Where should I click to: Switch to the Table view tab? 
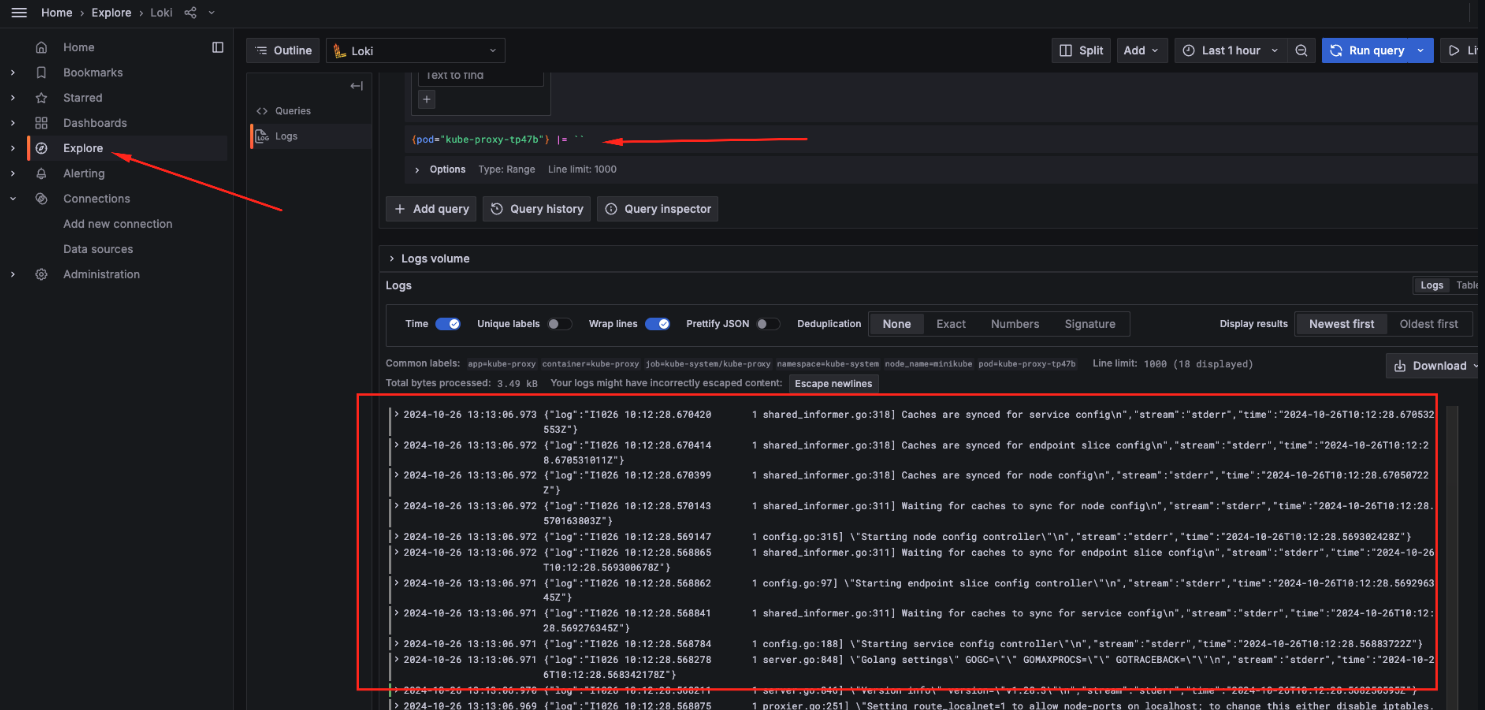(x=1466, y=285)
